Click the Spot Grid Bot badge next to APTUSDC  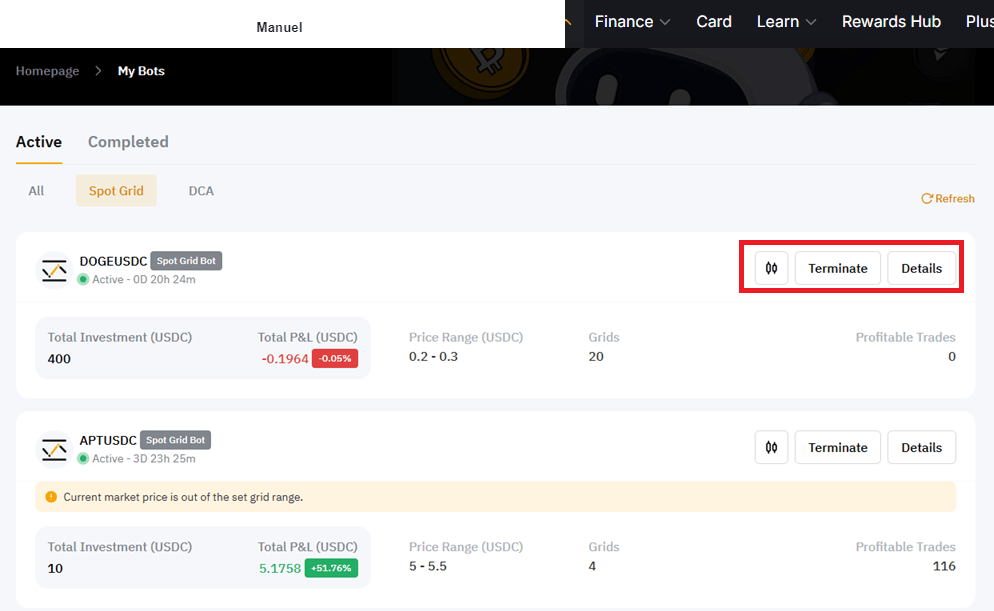click(x=176, y=439)
